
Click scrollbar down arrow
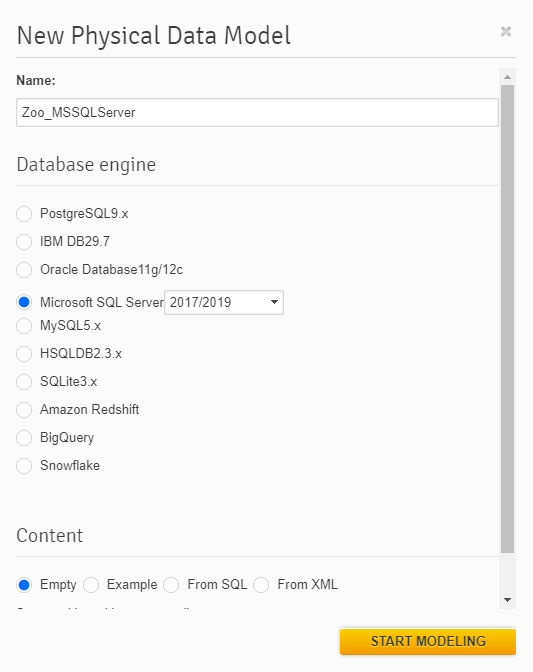(x=507, y=600)
